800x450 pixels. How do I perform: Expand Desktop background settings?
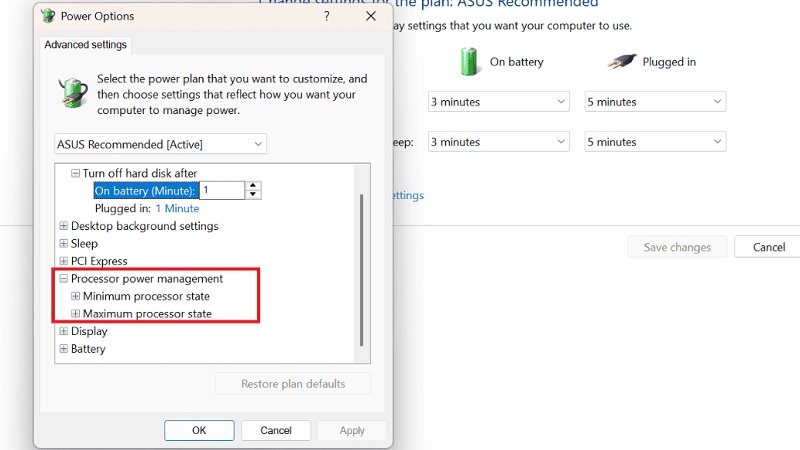tap(64, 226)
